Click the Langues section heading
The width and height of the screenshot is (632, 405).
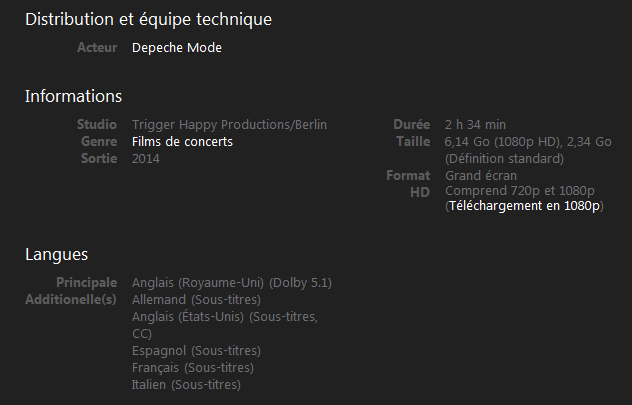[56, 254]
